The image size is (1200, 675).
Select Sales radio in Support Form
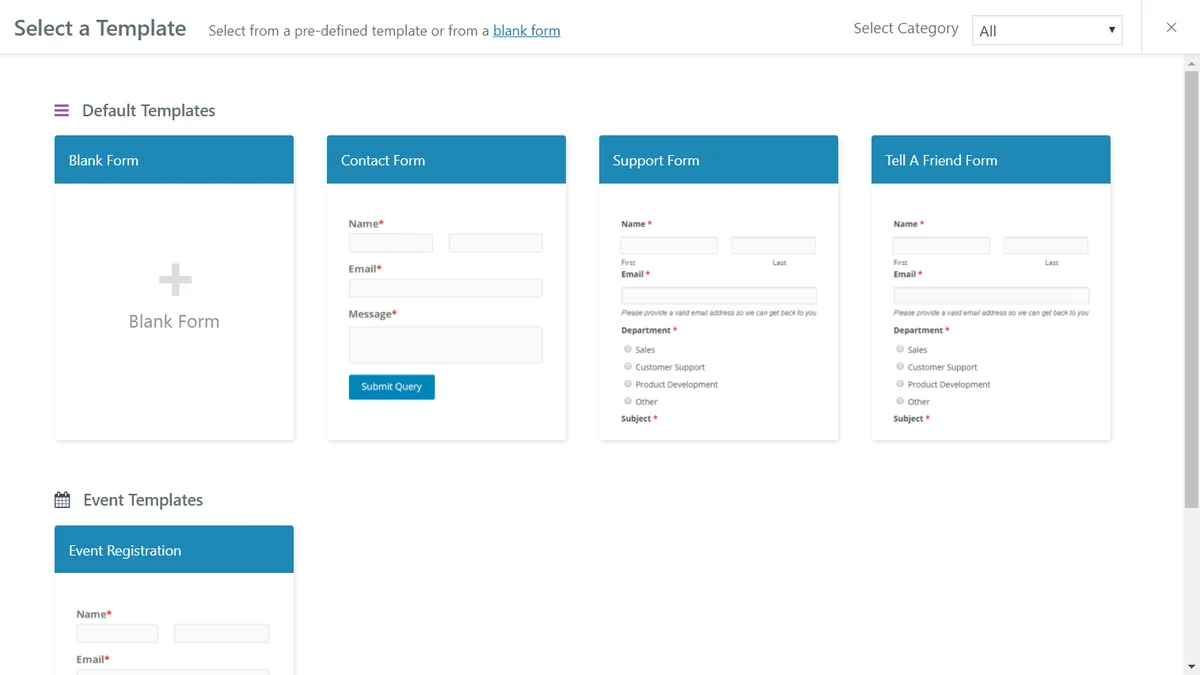628,349
